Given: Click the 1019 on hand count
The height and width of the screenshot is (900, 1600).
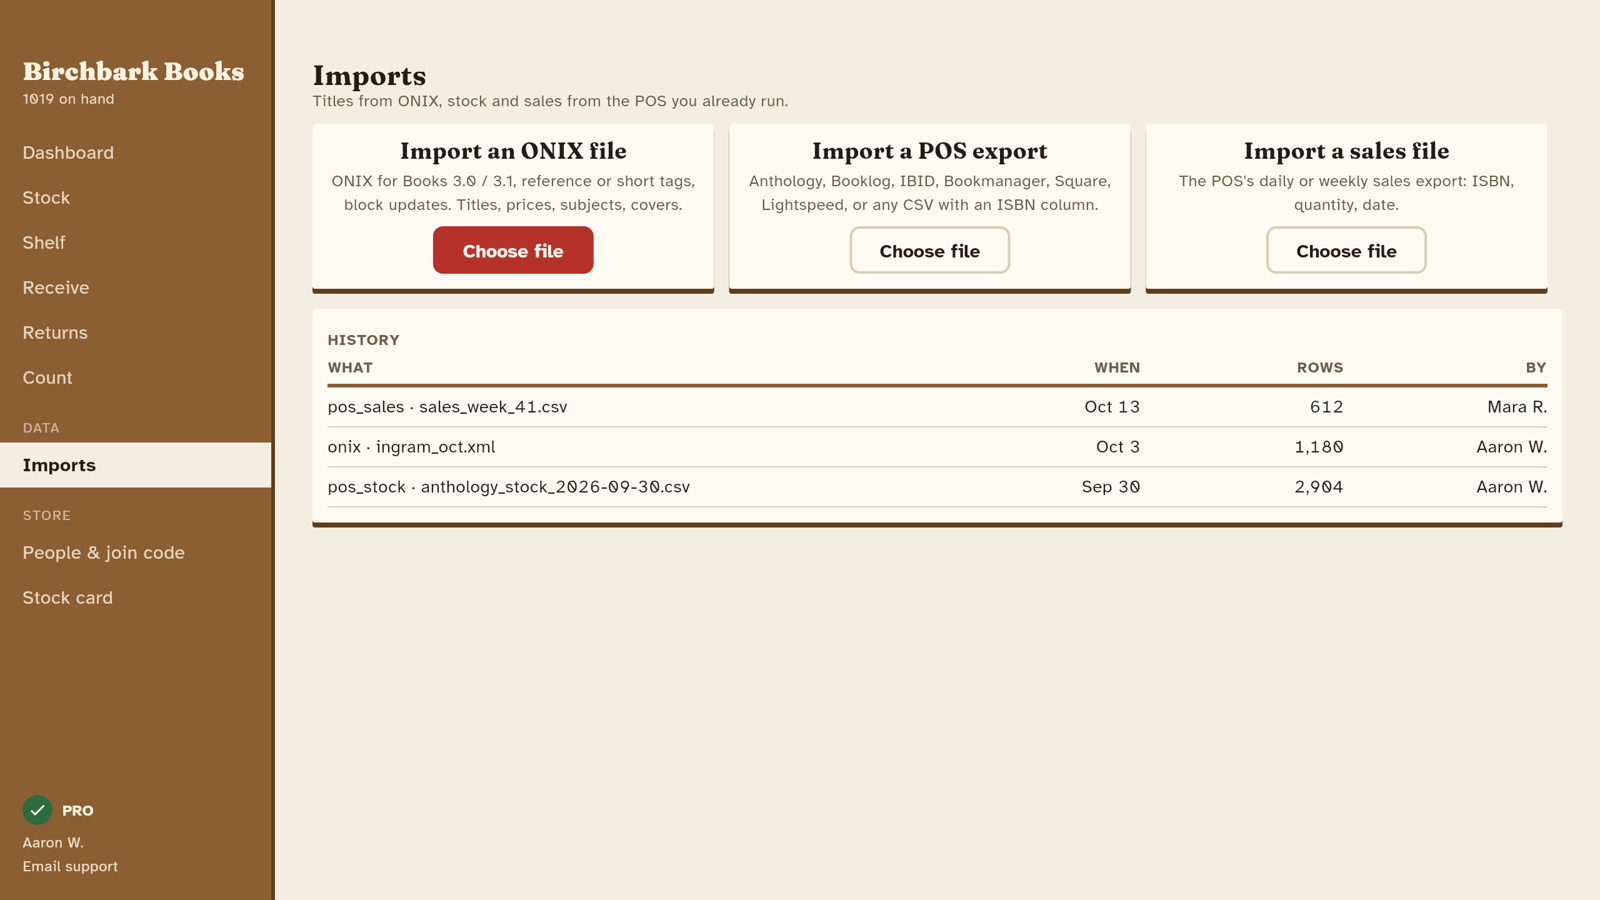Looking at the screenshot, I should pos(68,99).
